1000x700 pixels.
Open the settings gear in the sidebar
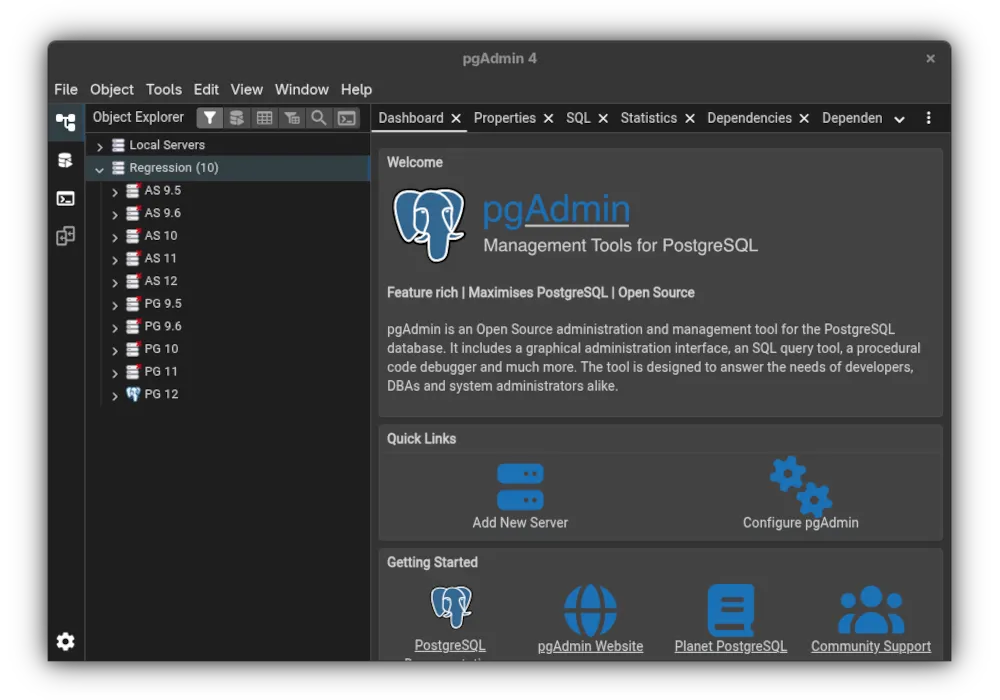(x=66, y=641)
